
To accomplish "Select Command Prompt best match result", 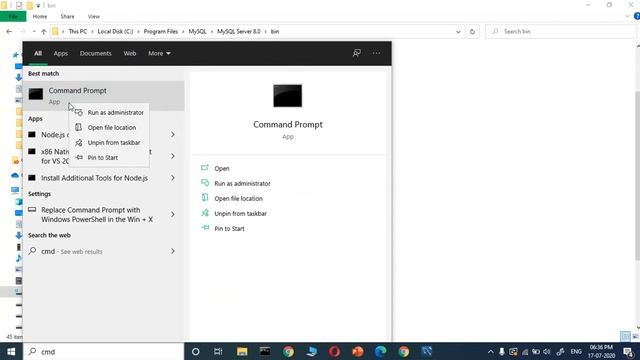I will [104, 96].
